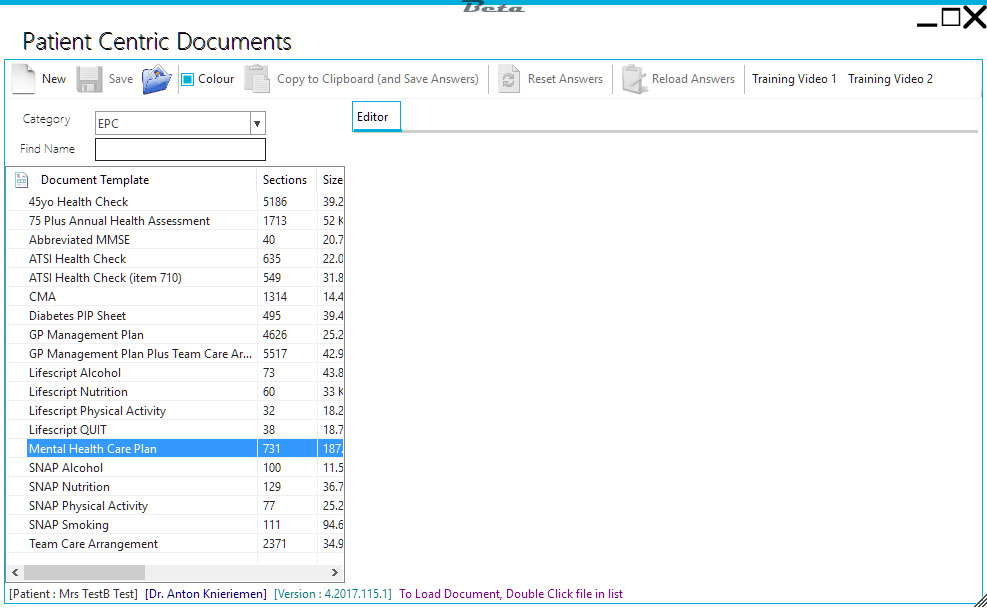Select the GP Management Plan template
Image resolution: width=987 pixels, height=608 pixels.
[86, 335]
